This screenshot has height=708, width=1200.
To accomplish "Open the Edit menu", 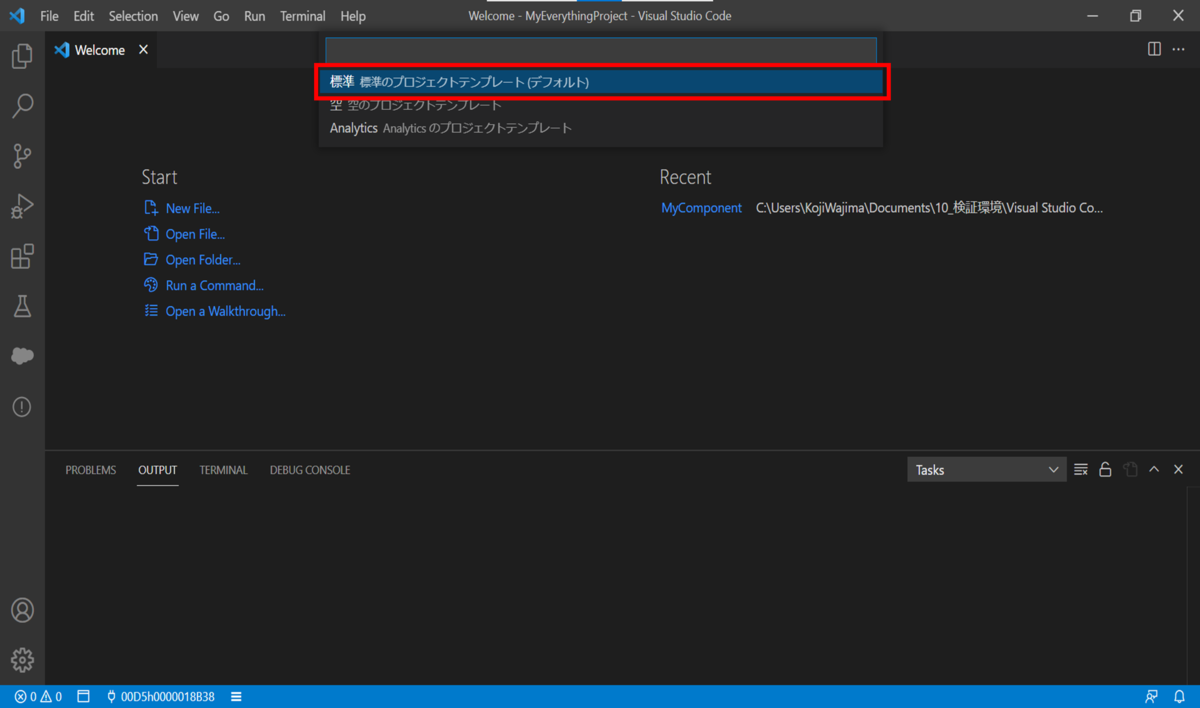I will (84, 16).
